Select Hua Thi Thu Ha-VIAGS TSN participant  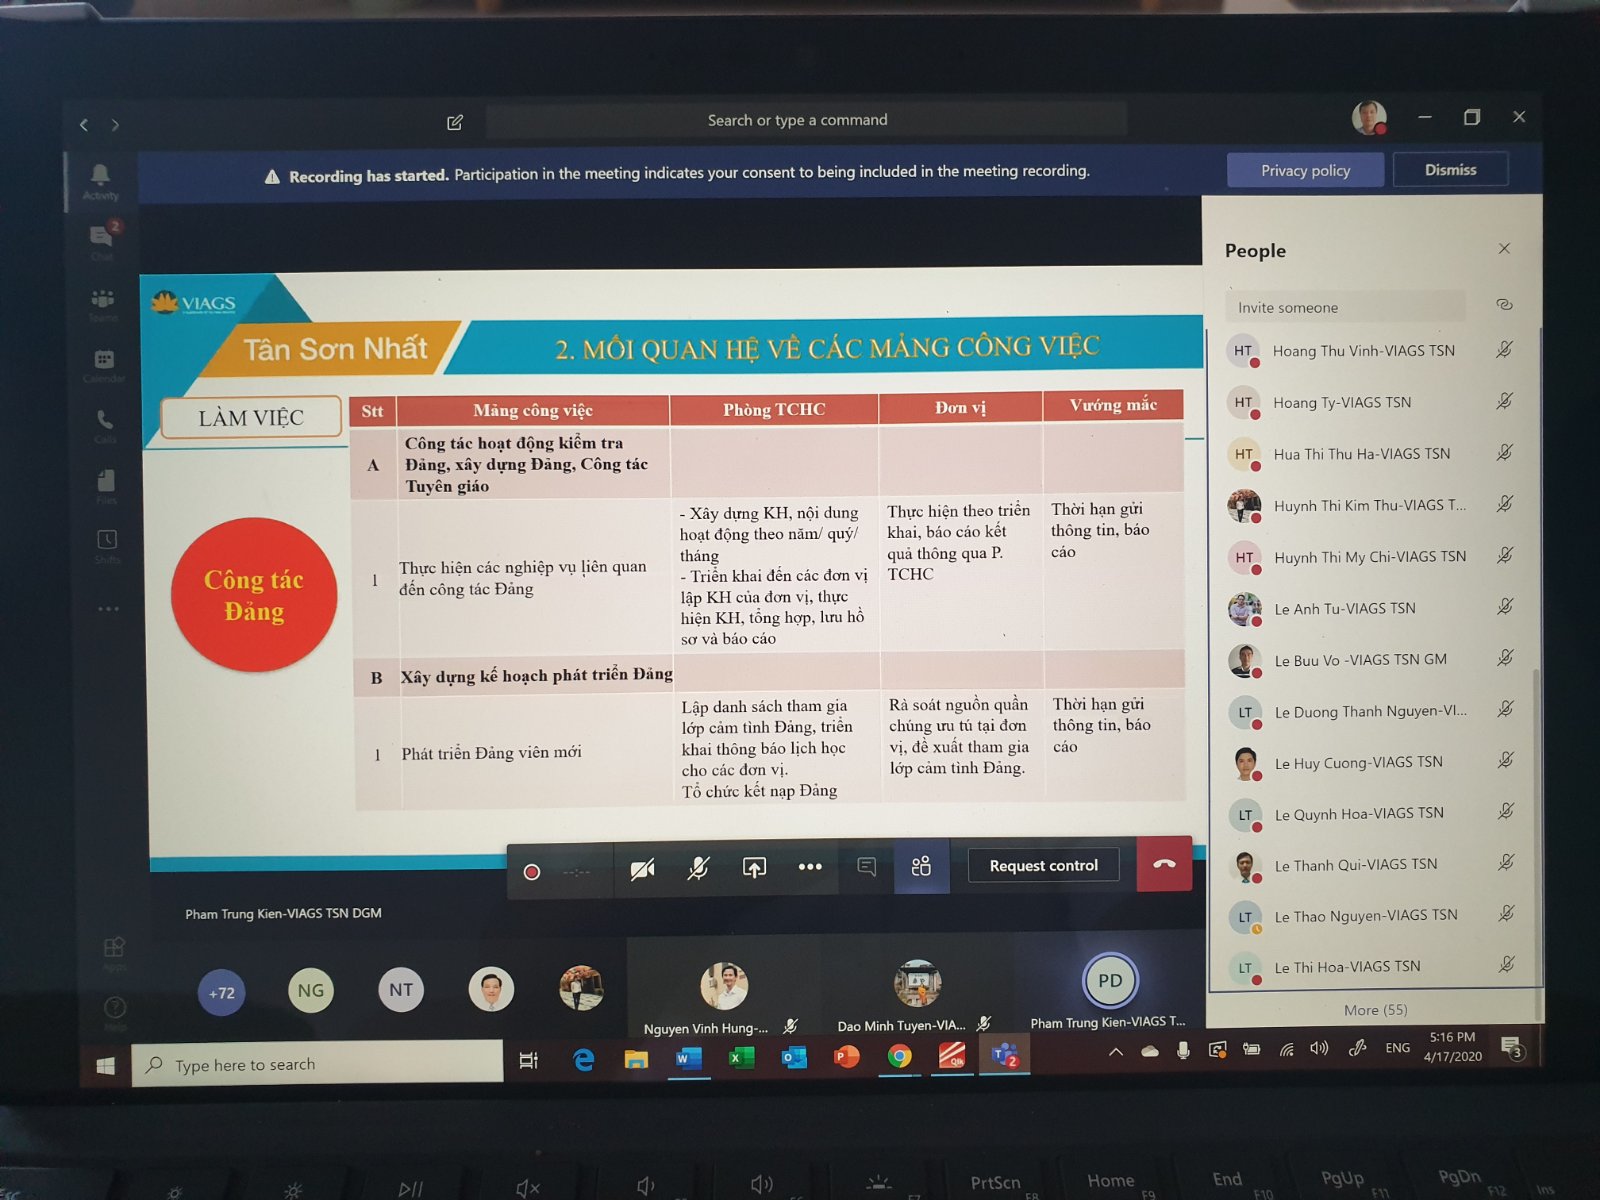pos(1372,453)
